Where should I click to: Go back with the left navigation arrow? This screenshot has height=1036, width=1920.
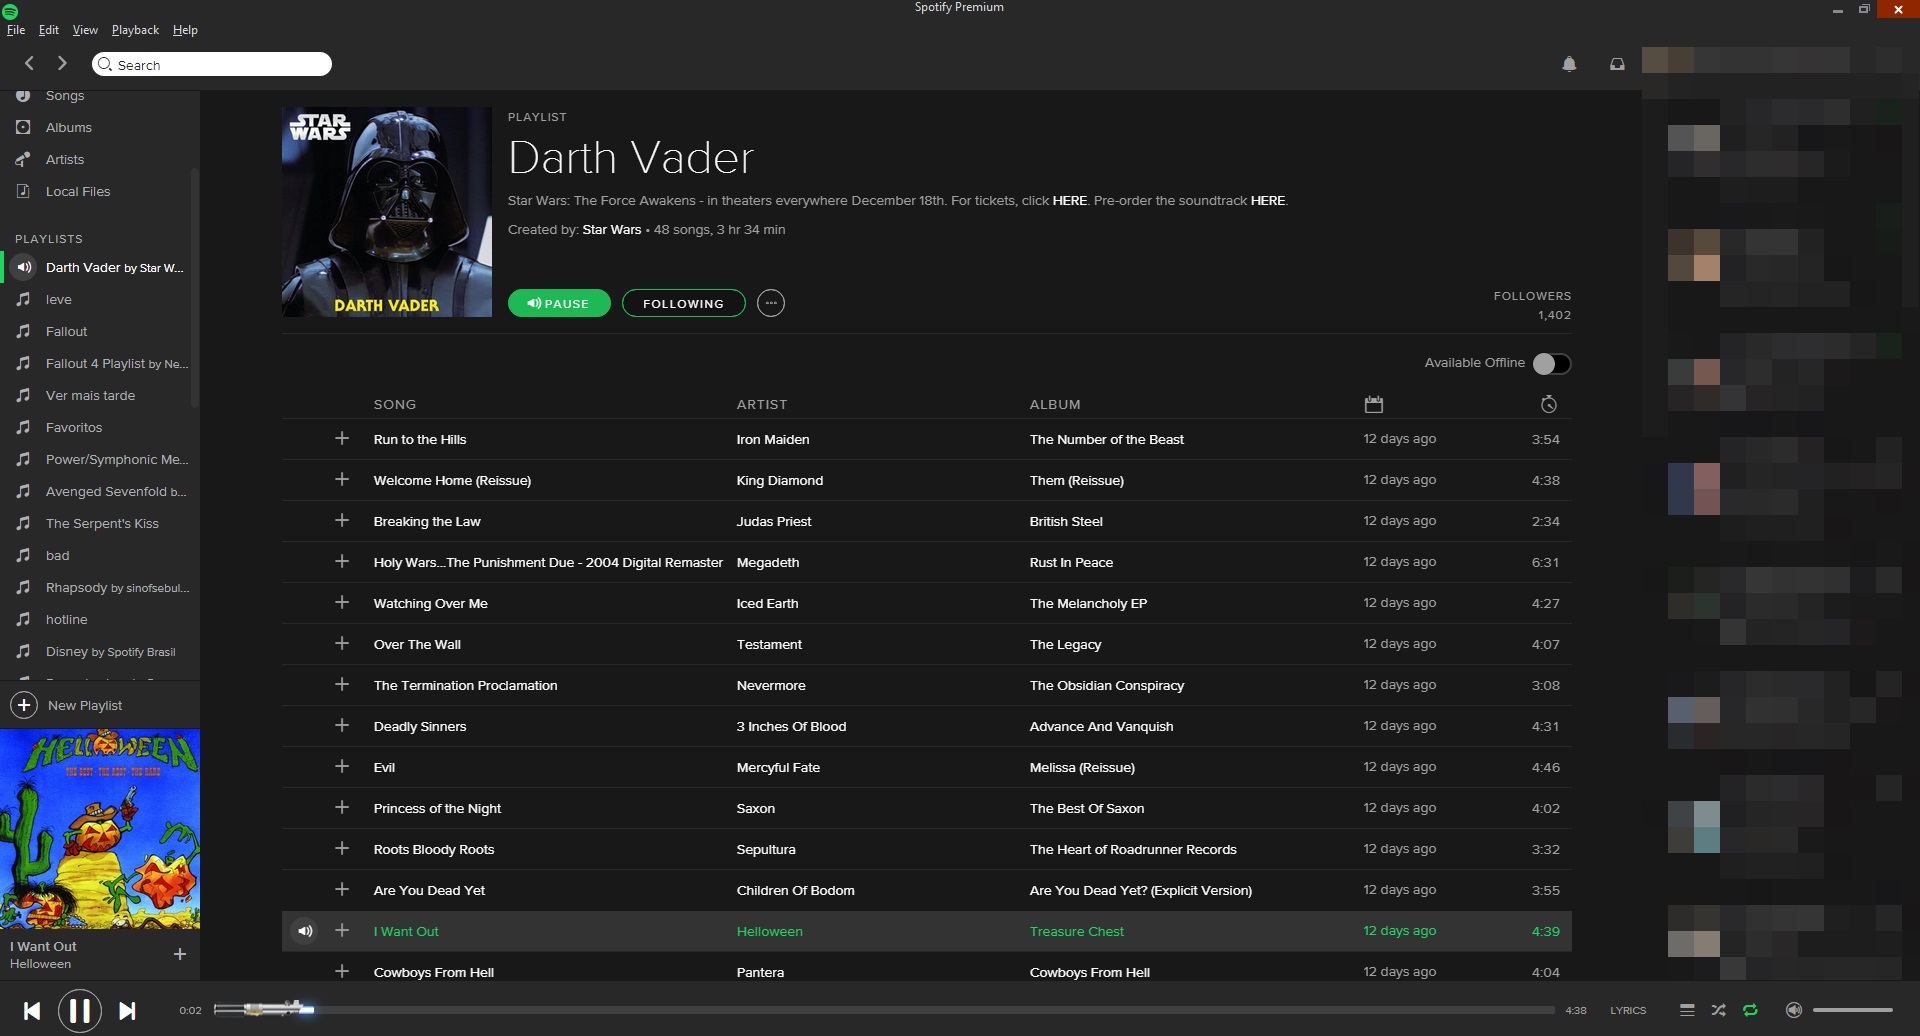[x=29, y=63]
